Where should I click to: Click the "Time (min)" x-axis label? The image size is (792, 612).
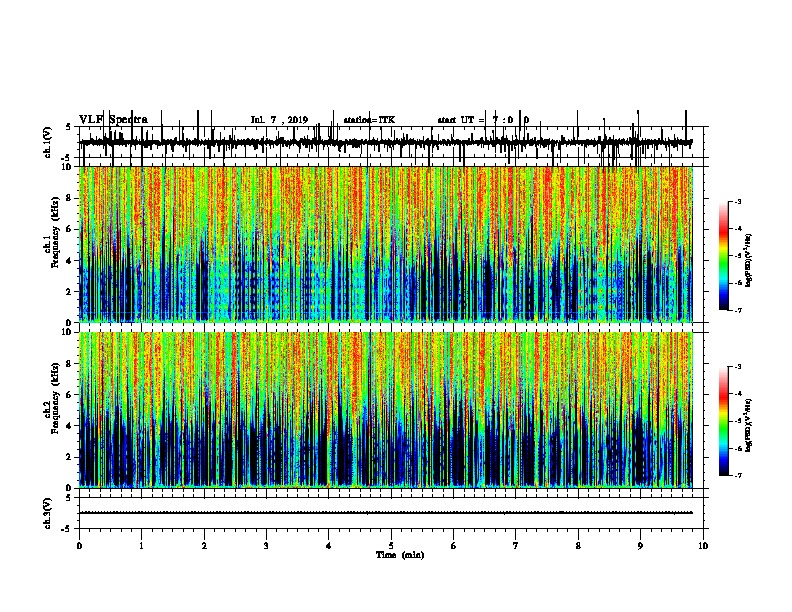(x=400, y=555)
